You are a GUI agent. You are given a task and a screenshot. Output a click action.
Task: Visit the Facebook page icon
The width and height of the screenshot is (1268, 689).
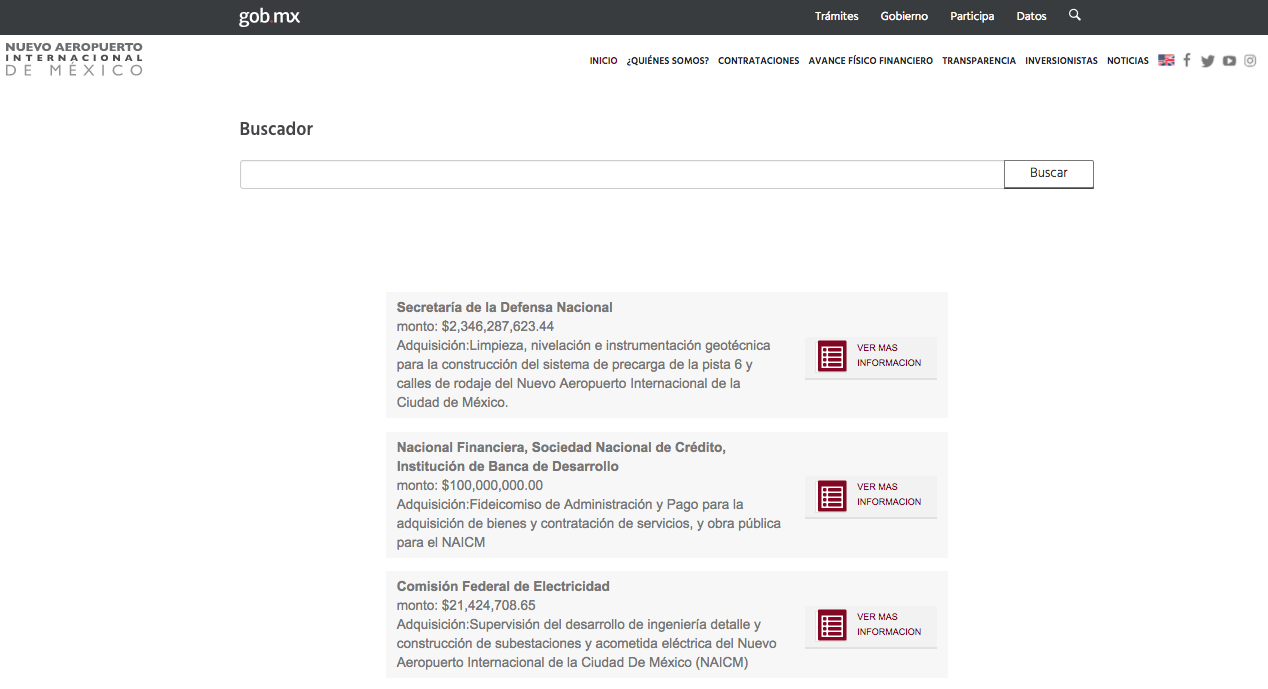[x=1187, y=60]
